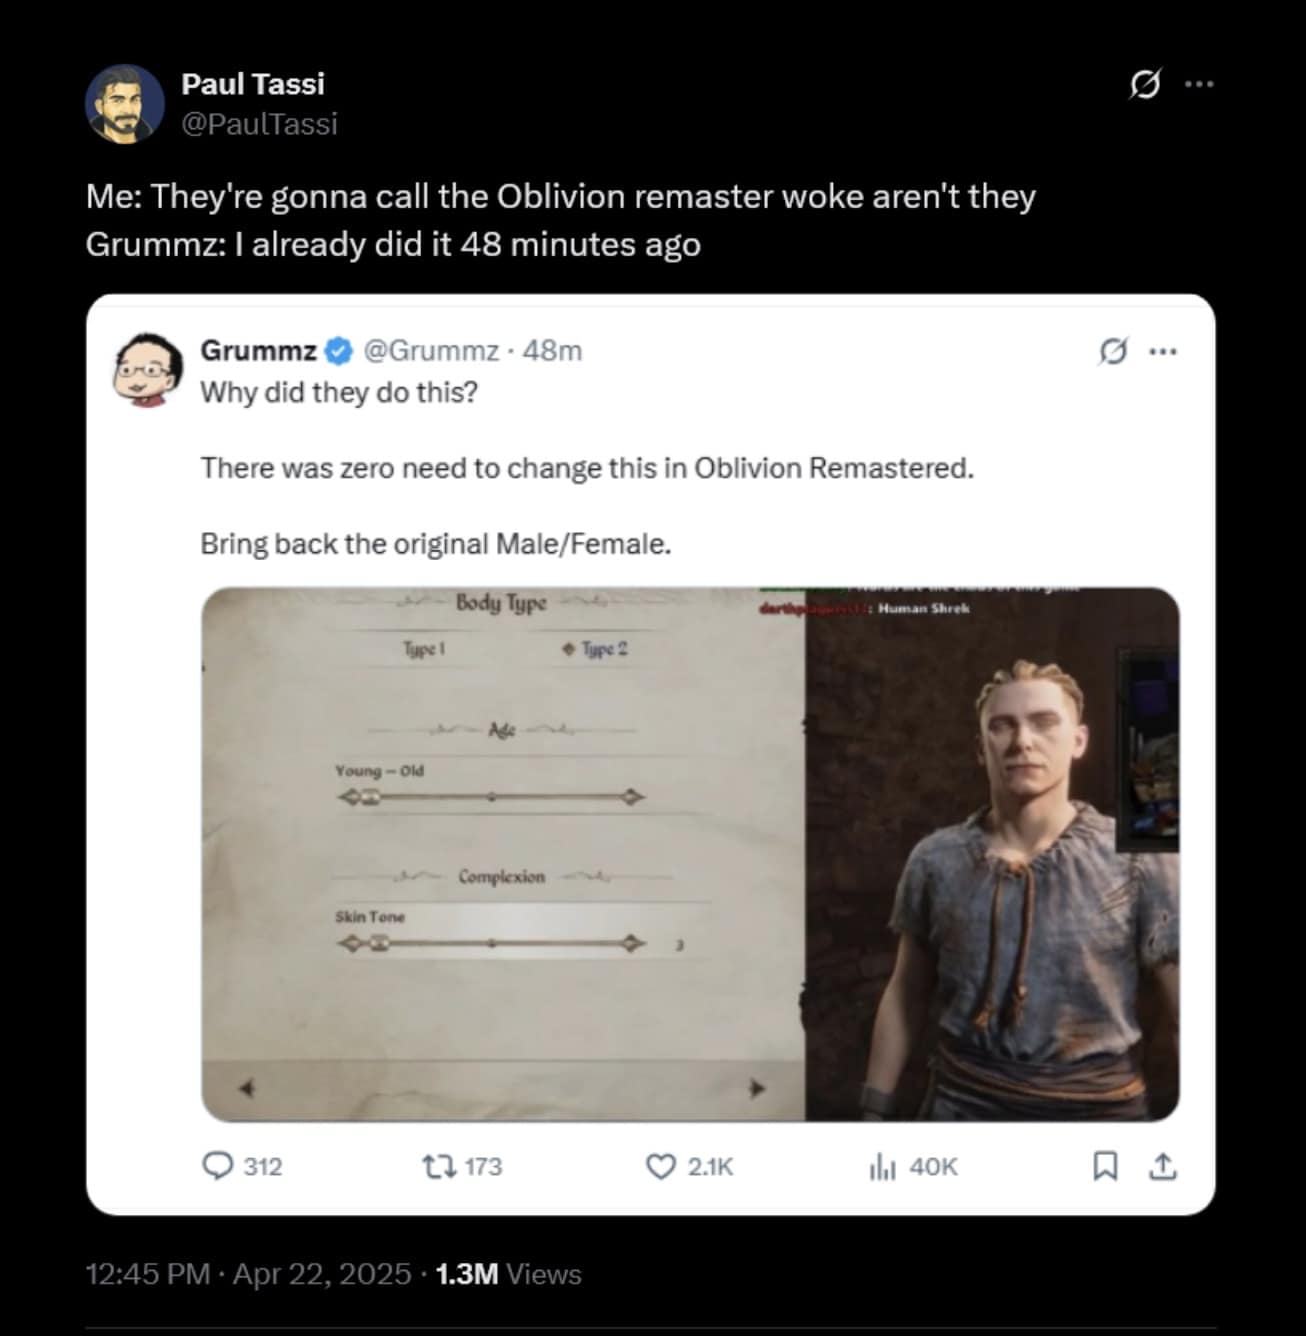Click the 12:45 PM Apr 22, 2025 timestamp
The image size is (1306, 1336).
(248, 1274)
